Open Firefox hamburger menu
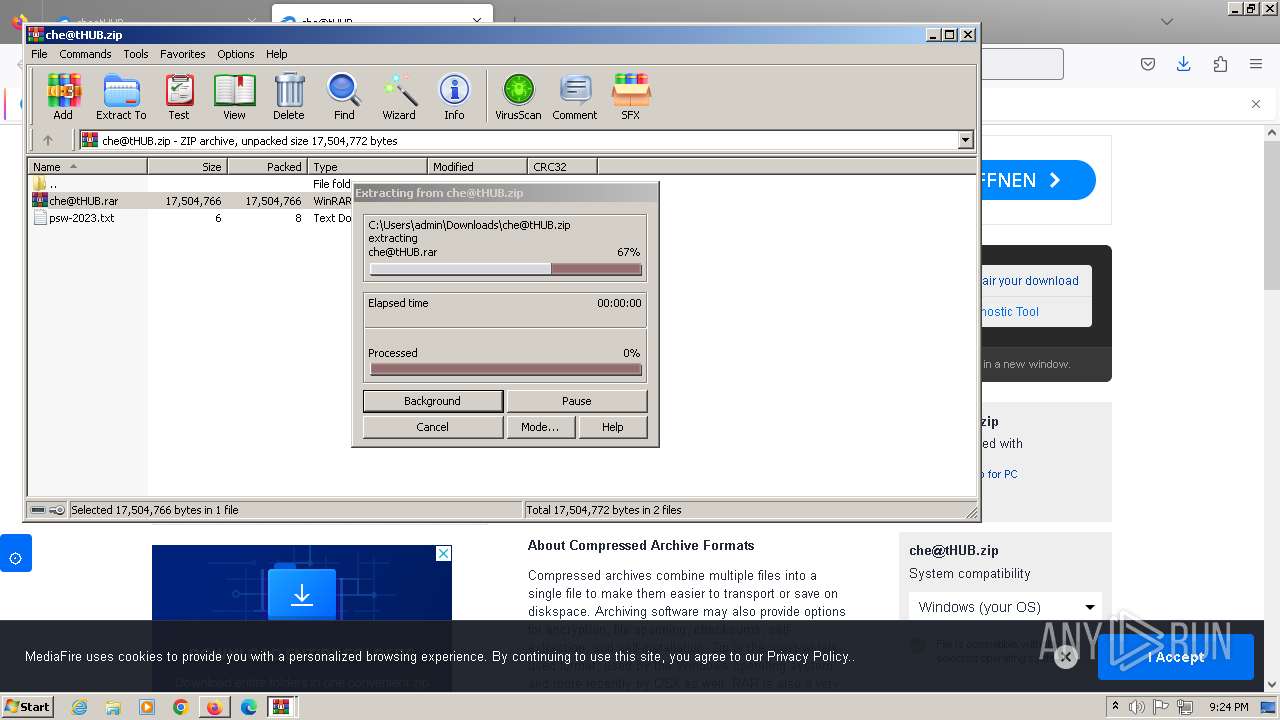 point(1256,64)
